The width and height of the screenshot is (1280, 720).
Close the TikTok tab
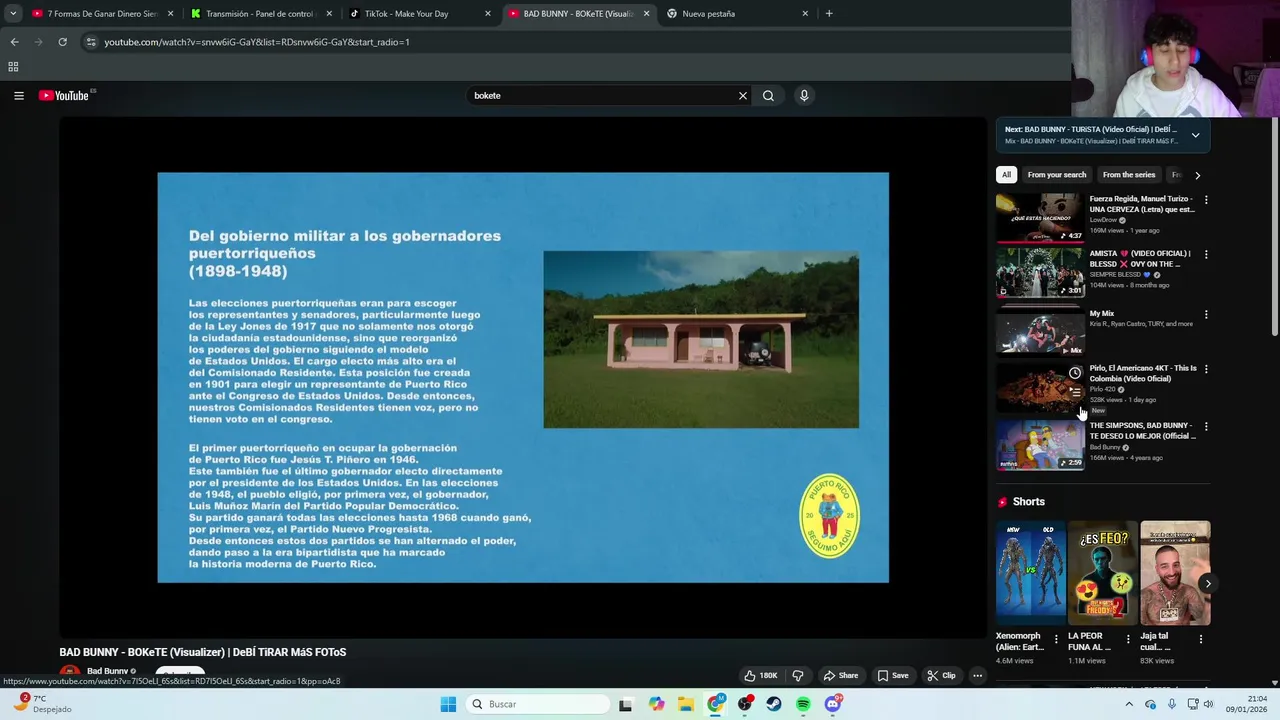point(488,14)
